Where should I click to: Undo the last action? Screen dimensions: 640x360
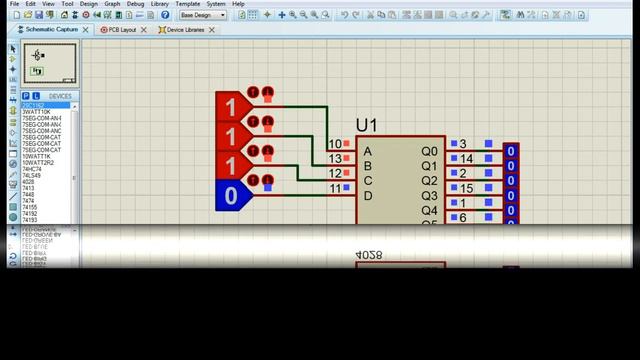[344, 15]
